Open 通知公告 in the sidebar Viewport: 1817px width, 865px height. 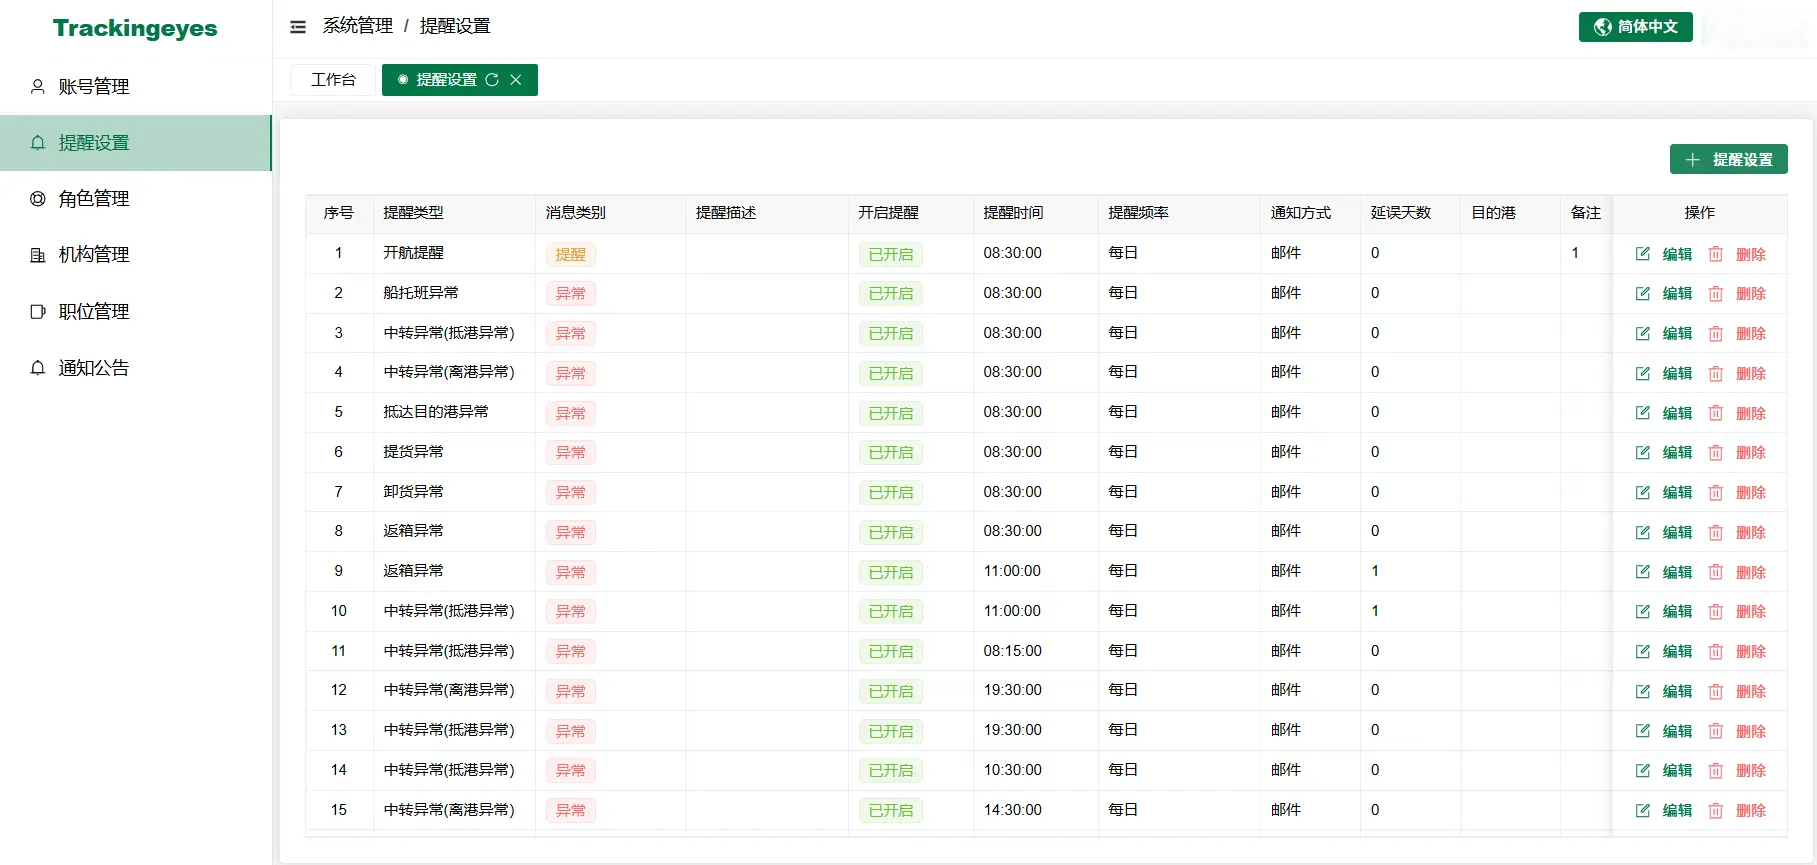point(136,368)
